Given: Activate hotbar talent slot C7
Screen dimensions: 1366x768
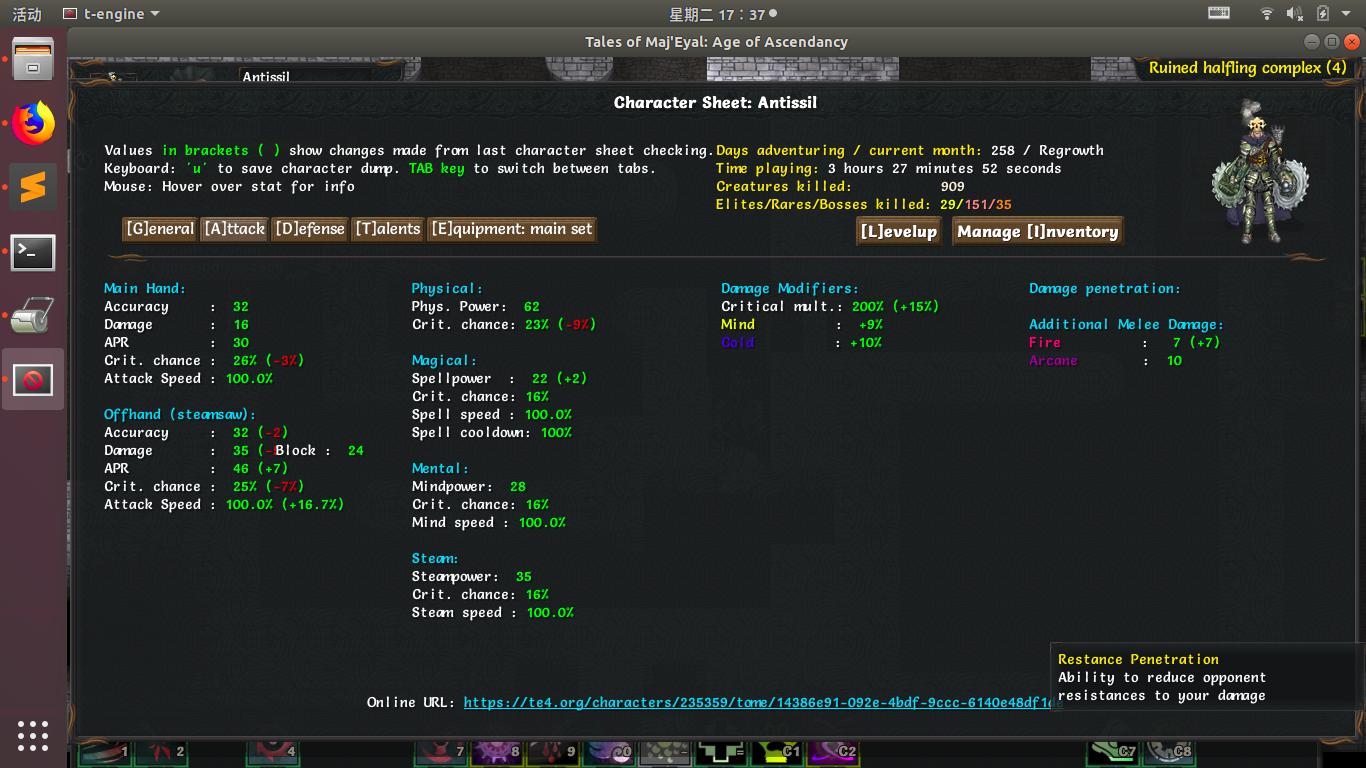Looking at the screenshot, I should tap(1113, 752).
